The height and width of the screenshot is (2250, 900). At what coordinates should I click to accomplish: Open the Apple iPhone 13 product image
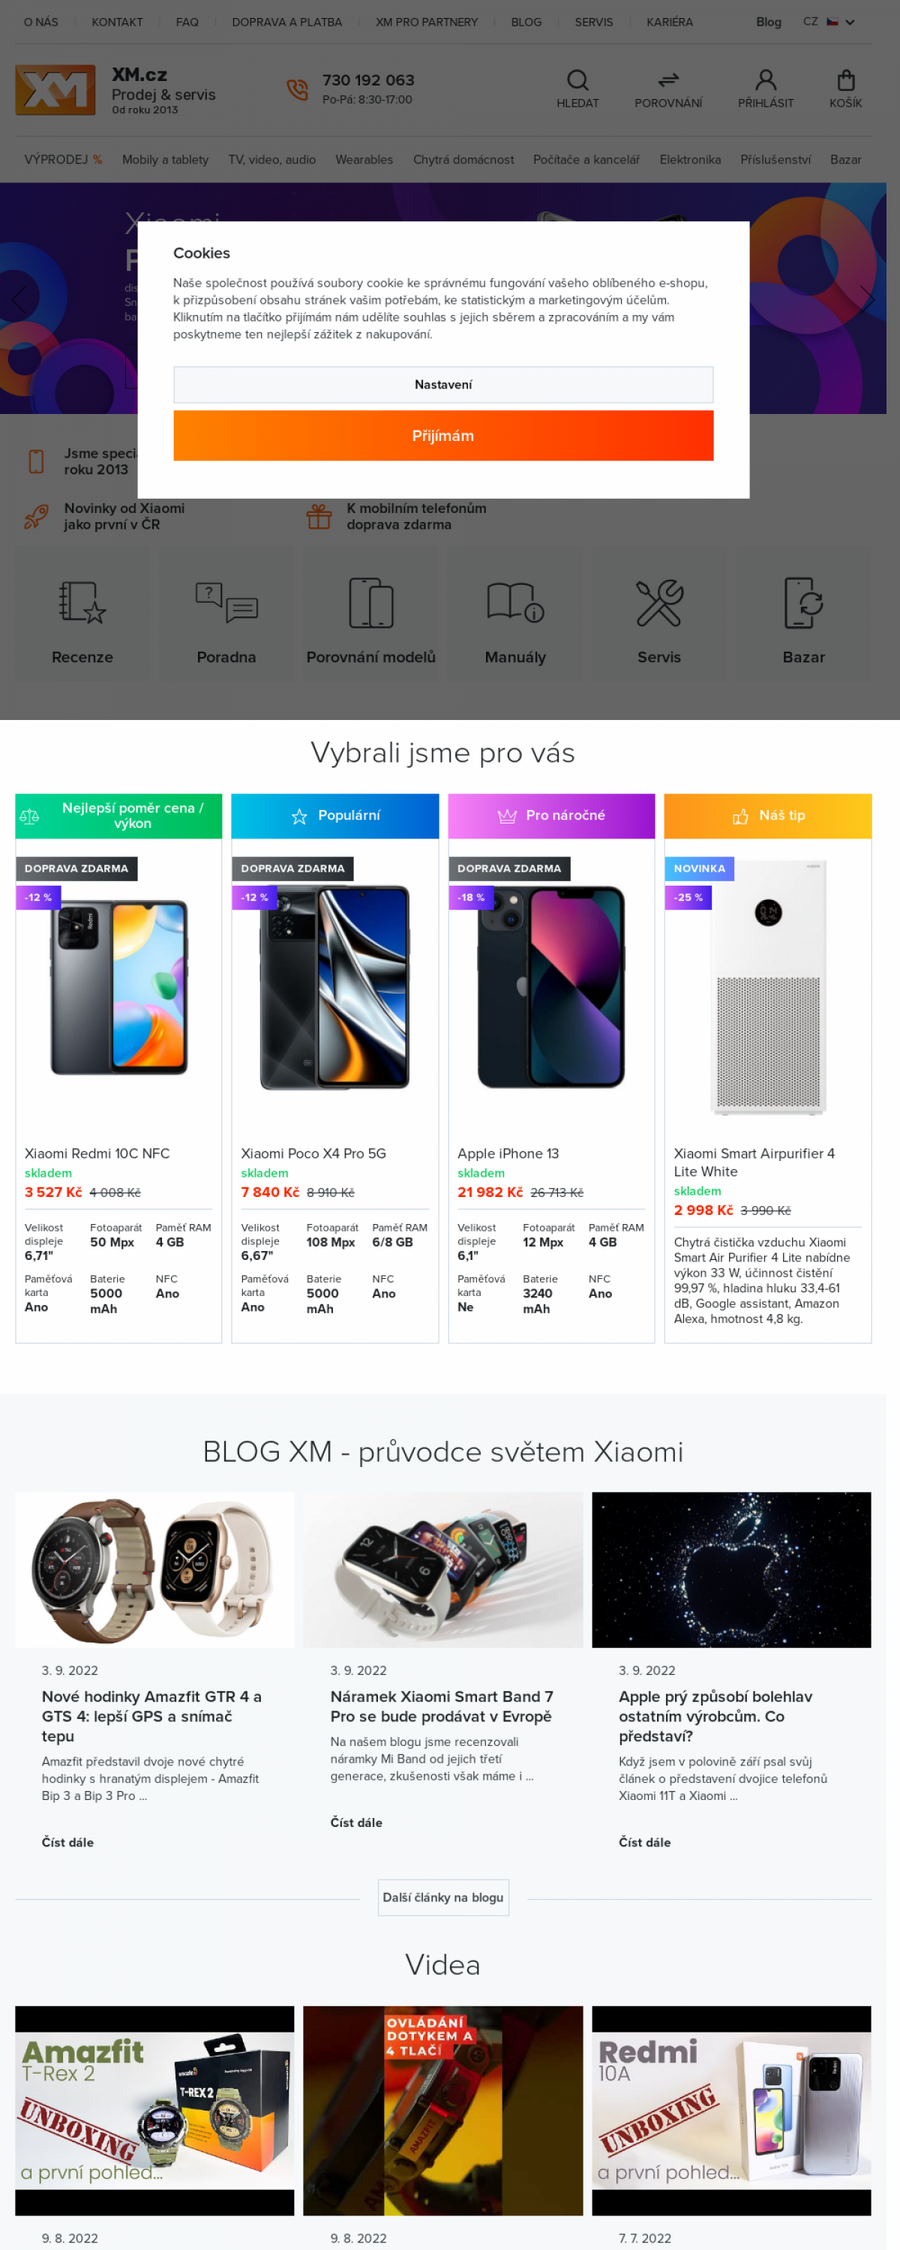tap(551, 987)
